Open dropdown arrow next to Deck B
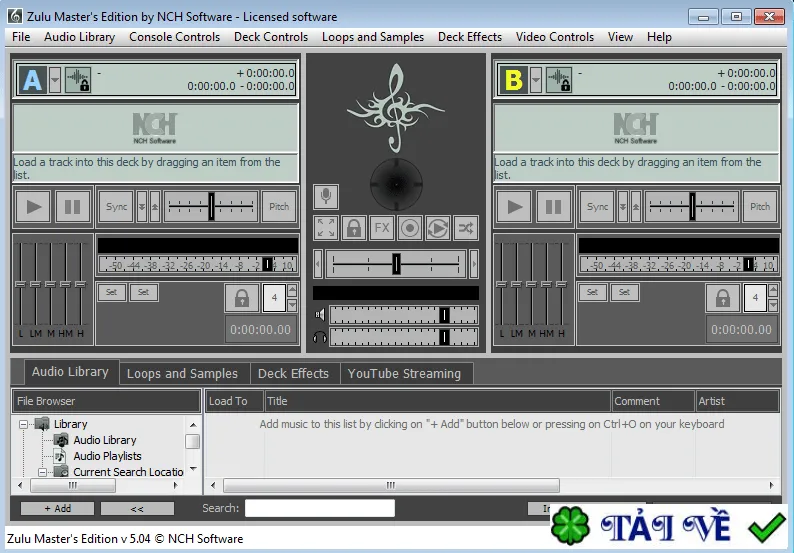Screen dimensions: 794x553 pos(536,80)
